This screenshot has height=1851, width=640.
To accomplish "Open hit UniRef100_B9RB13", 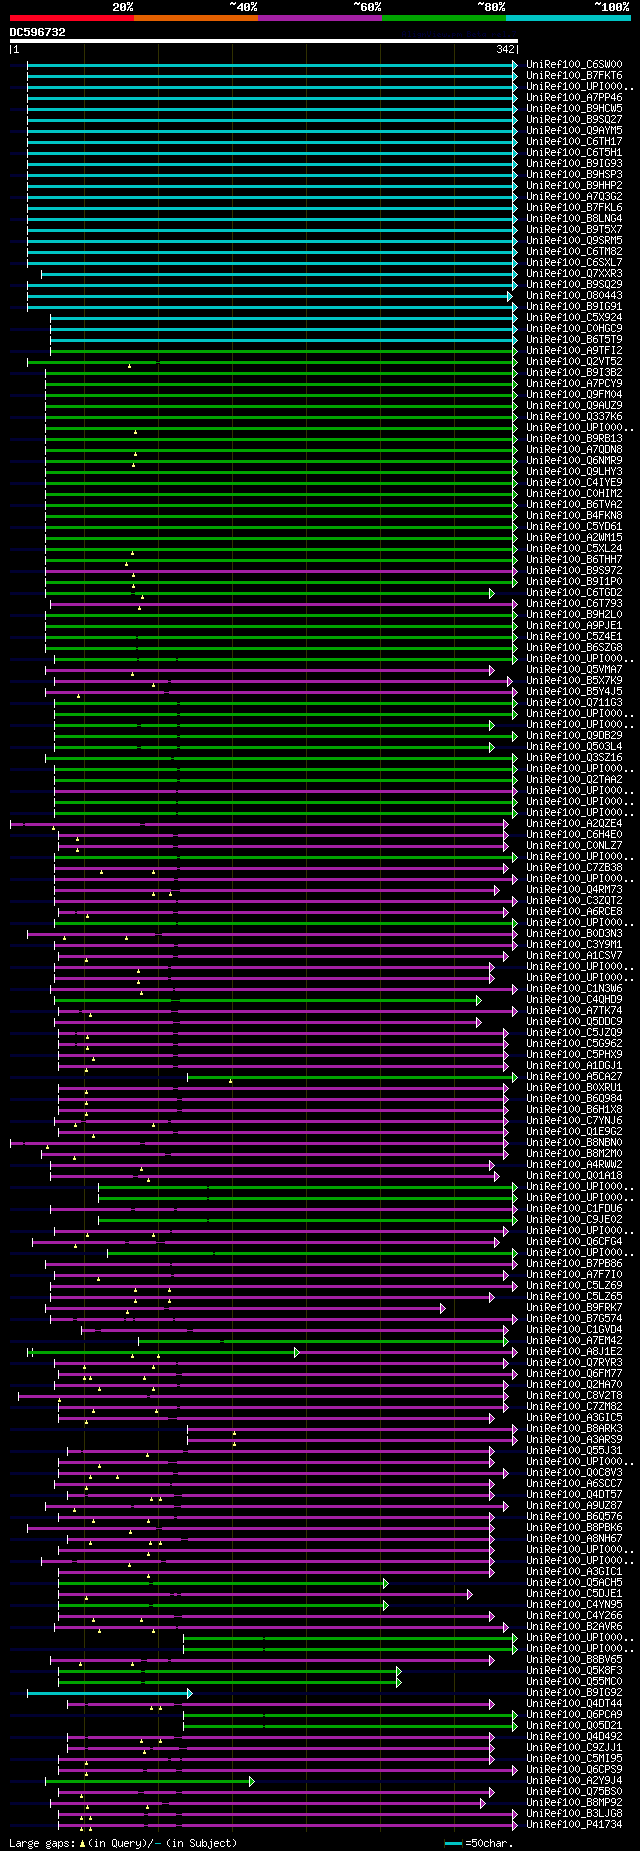I will coord(574,438).
